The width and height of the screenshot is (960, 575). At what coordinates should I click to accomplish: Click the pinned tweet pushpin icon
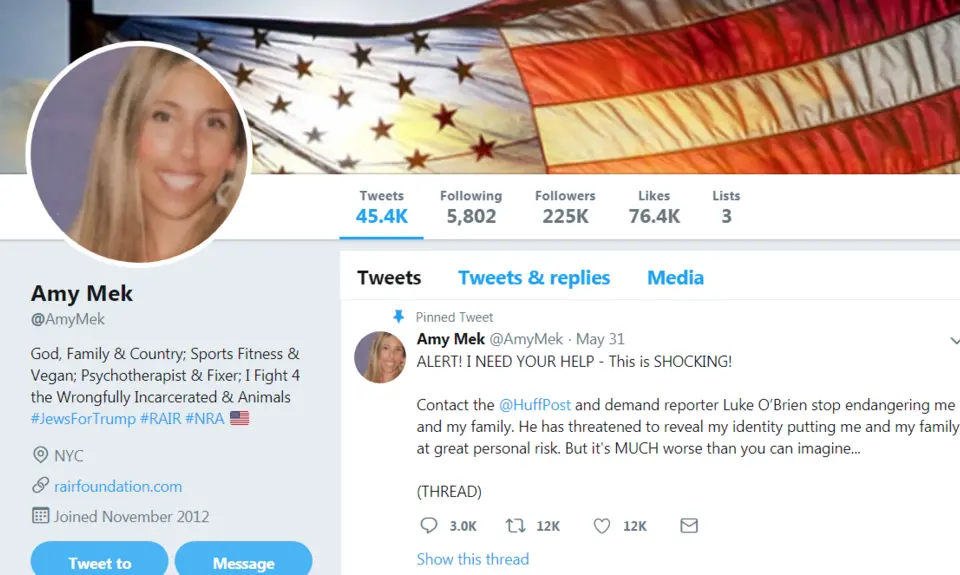[x=399, y=317]
